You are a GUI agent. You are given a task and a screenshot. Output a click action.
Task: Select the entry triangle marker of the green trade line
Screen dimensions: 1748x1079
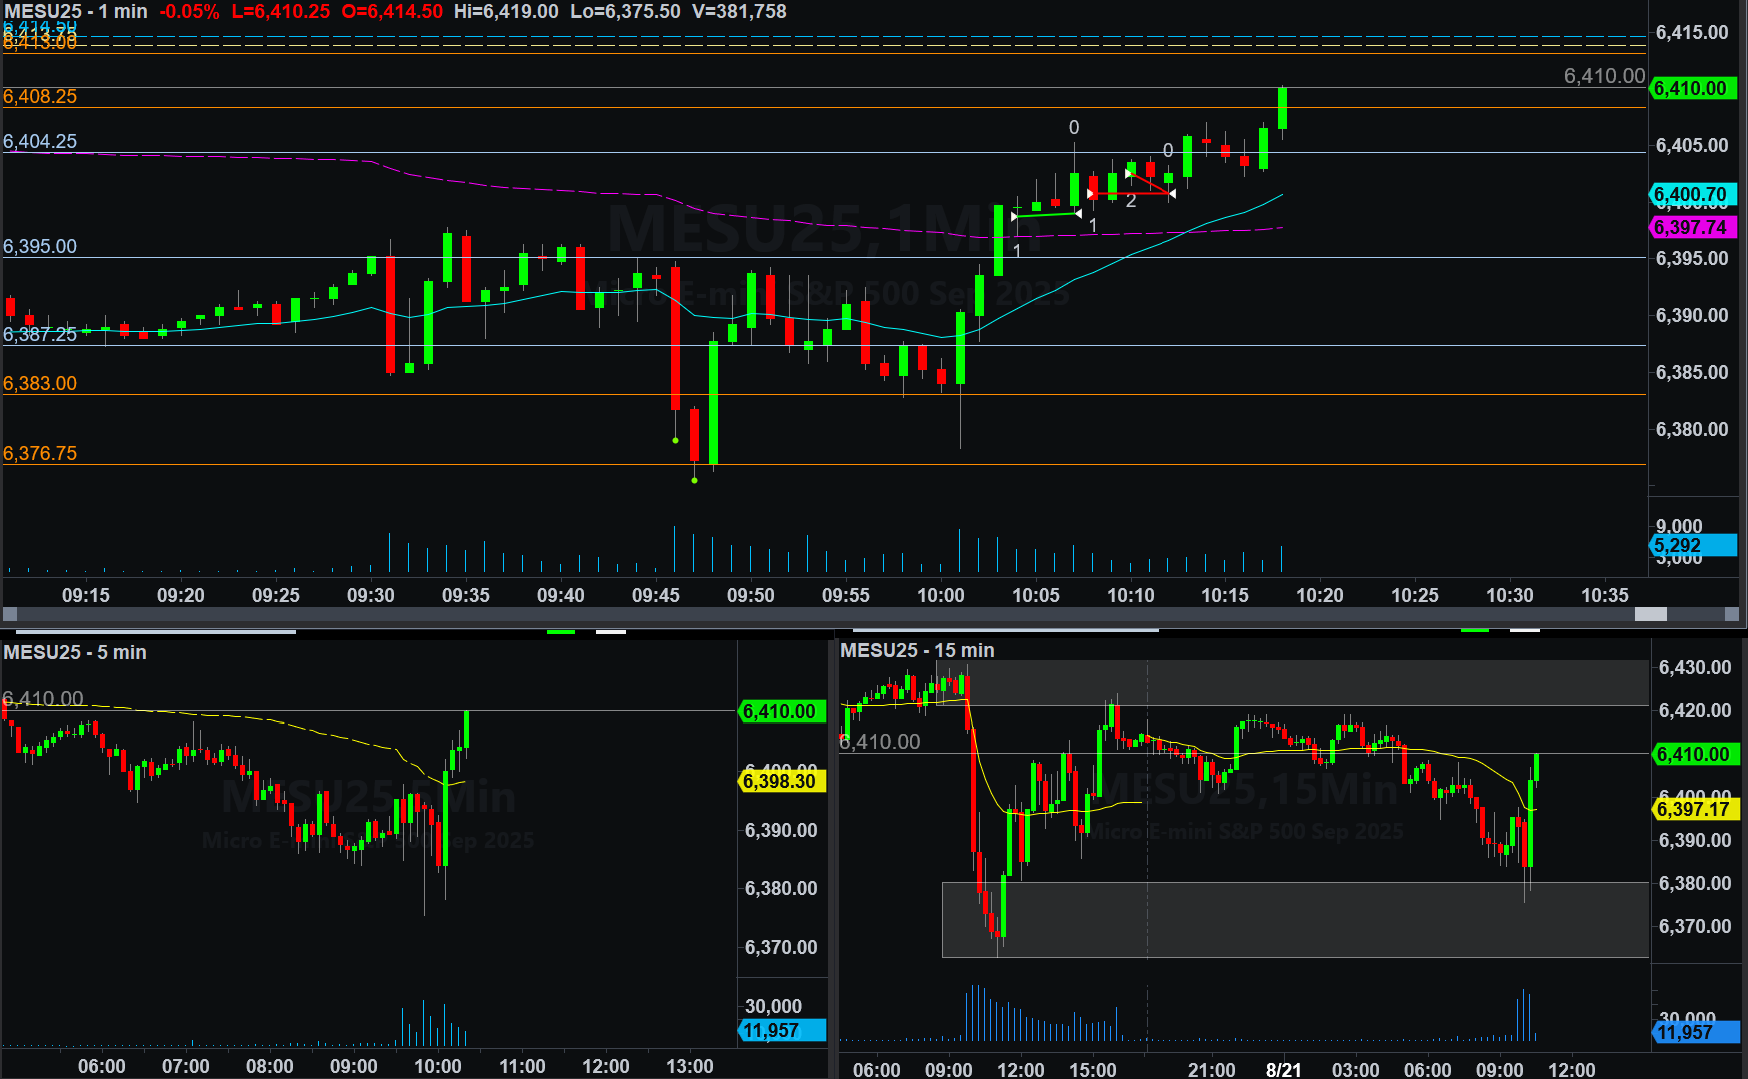(1014, 216)
